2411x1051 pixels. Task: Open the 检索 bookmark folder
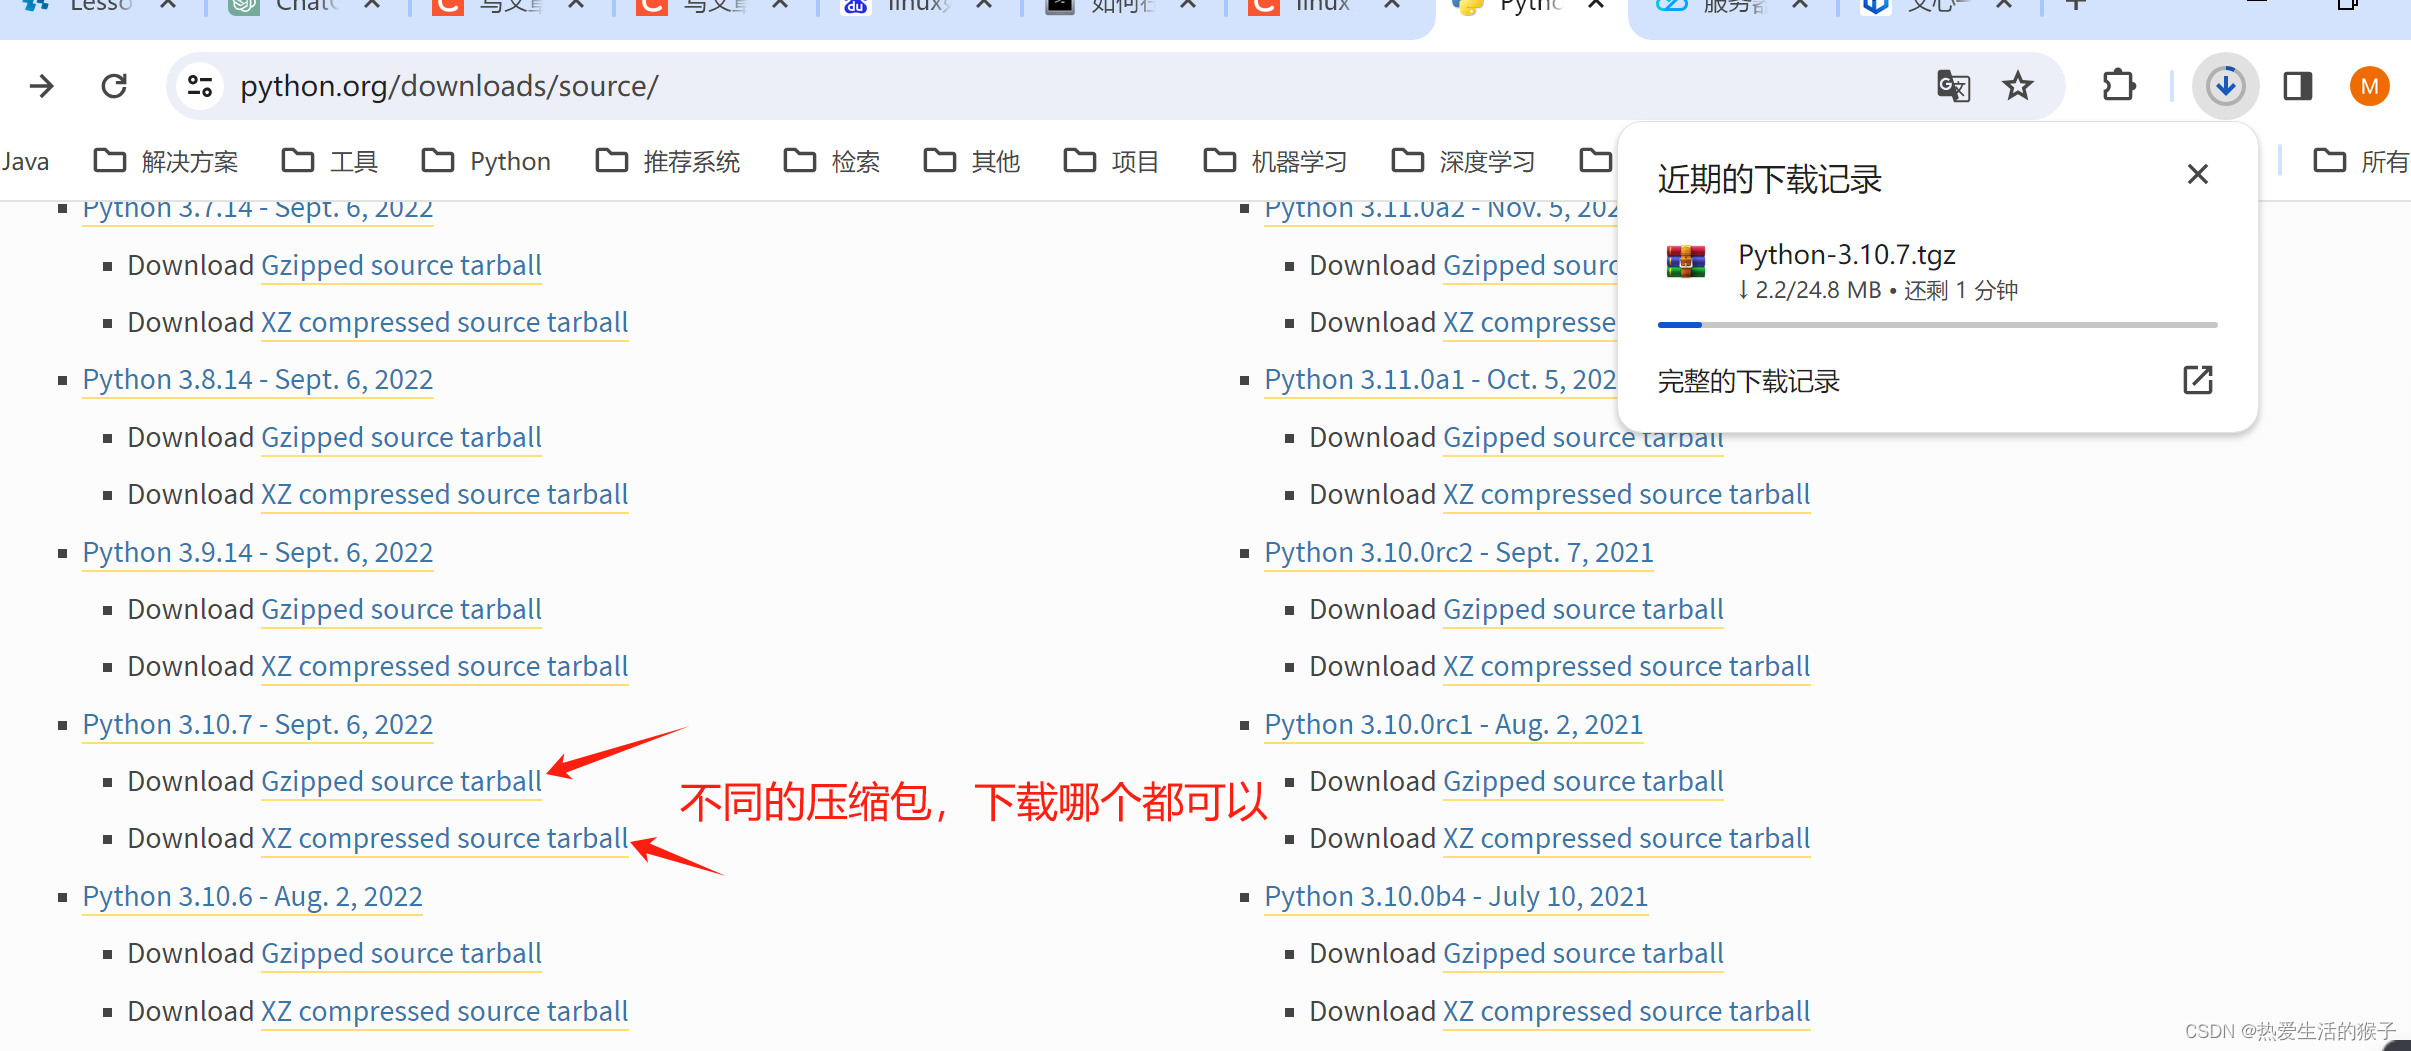click(x=831, y=161)
